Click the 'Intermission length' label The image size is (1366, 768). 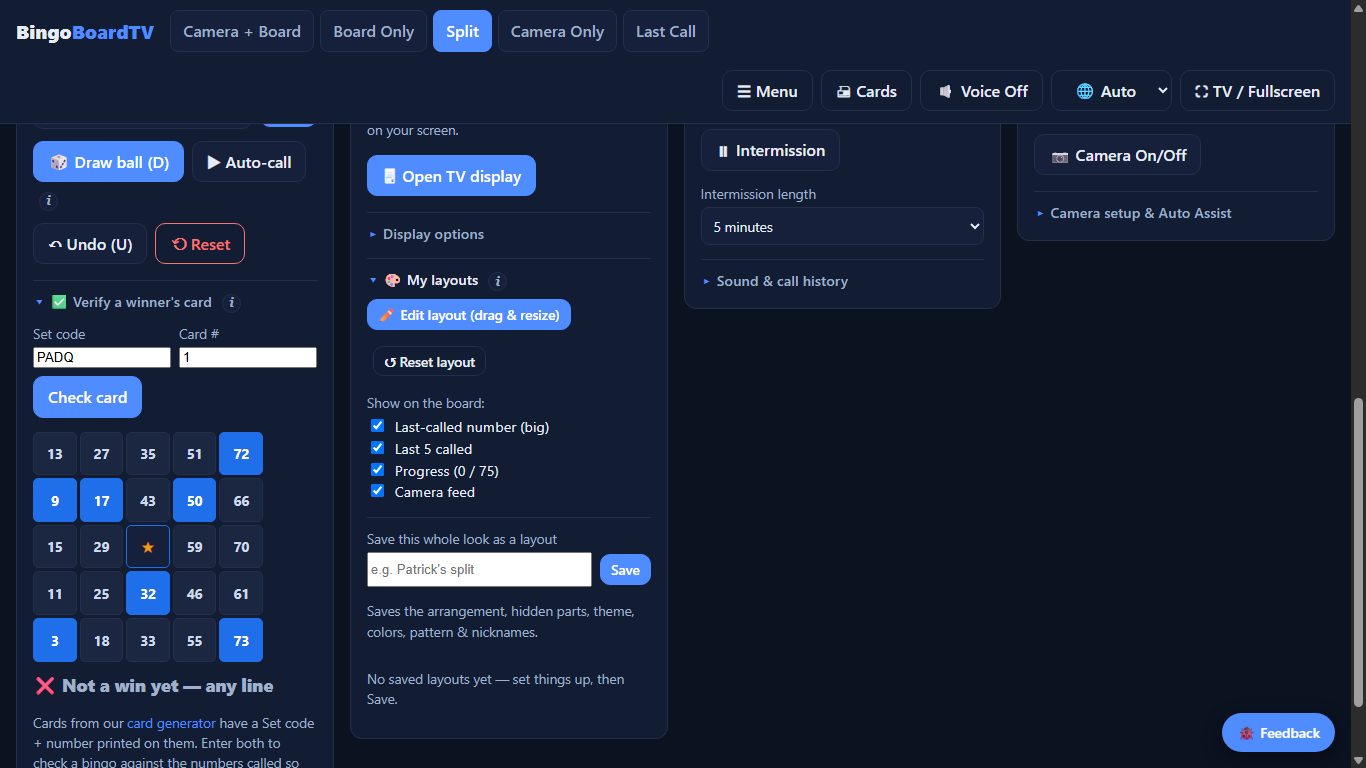[x=758, y=194]
